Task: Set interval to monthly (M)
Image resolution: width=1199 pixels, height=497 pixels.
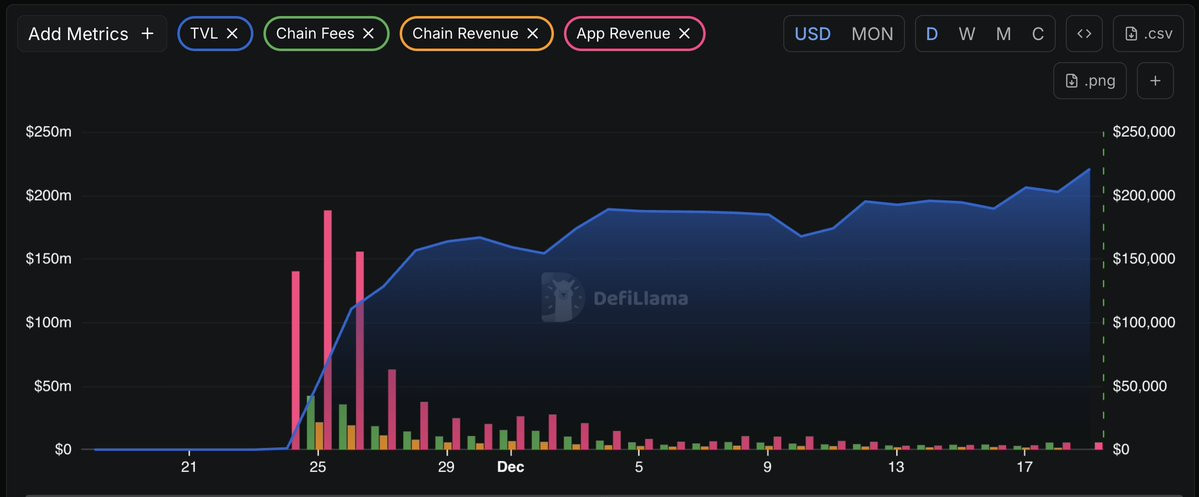Action: point(1004,34)
